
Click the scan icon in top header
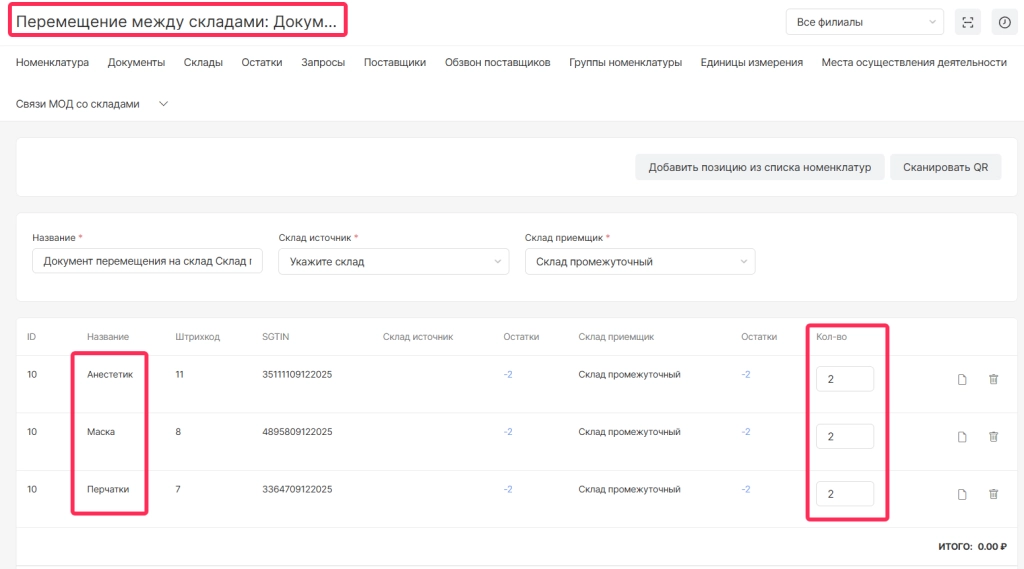(967, 22)
